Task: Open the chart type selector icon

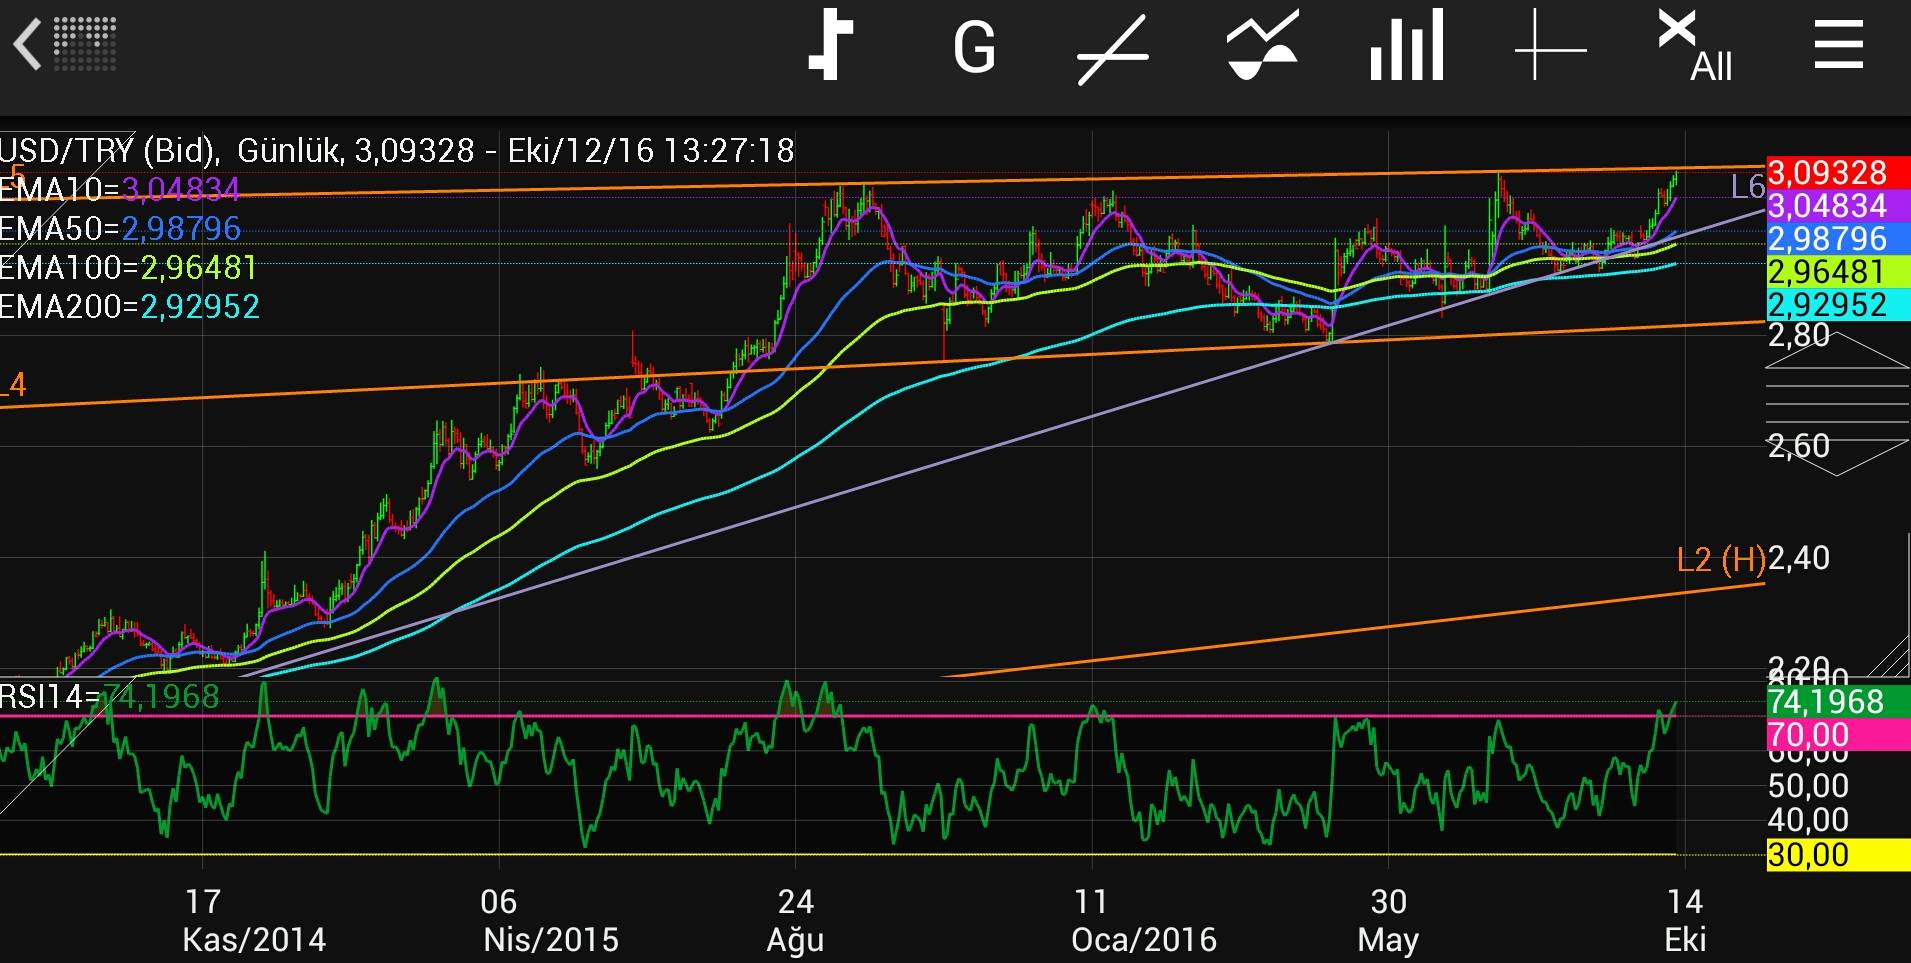Action: click(830, 46)
